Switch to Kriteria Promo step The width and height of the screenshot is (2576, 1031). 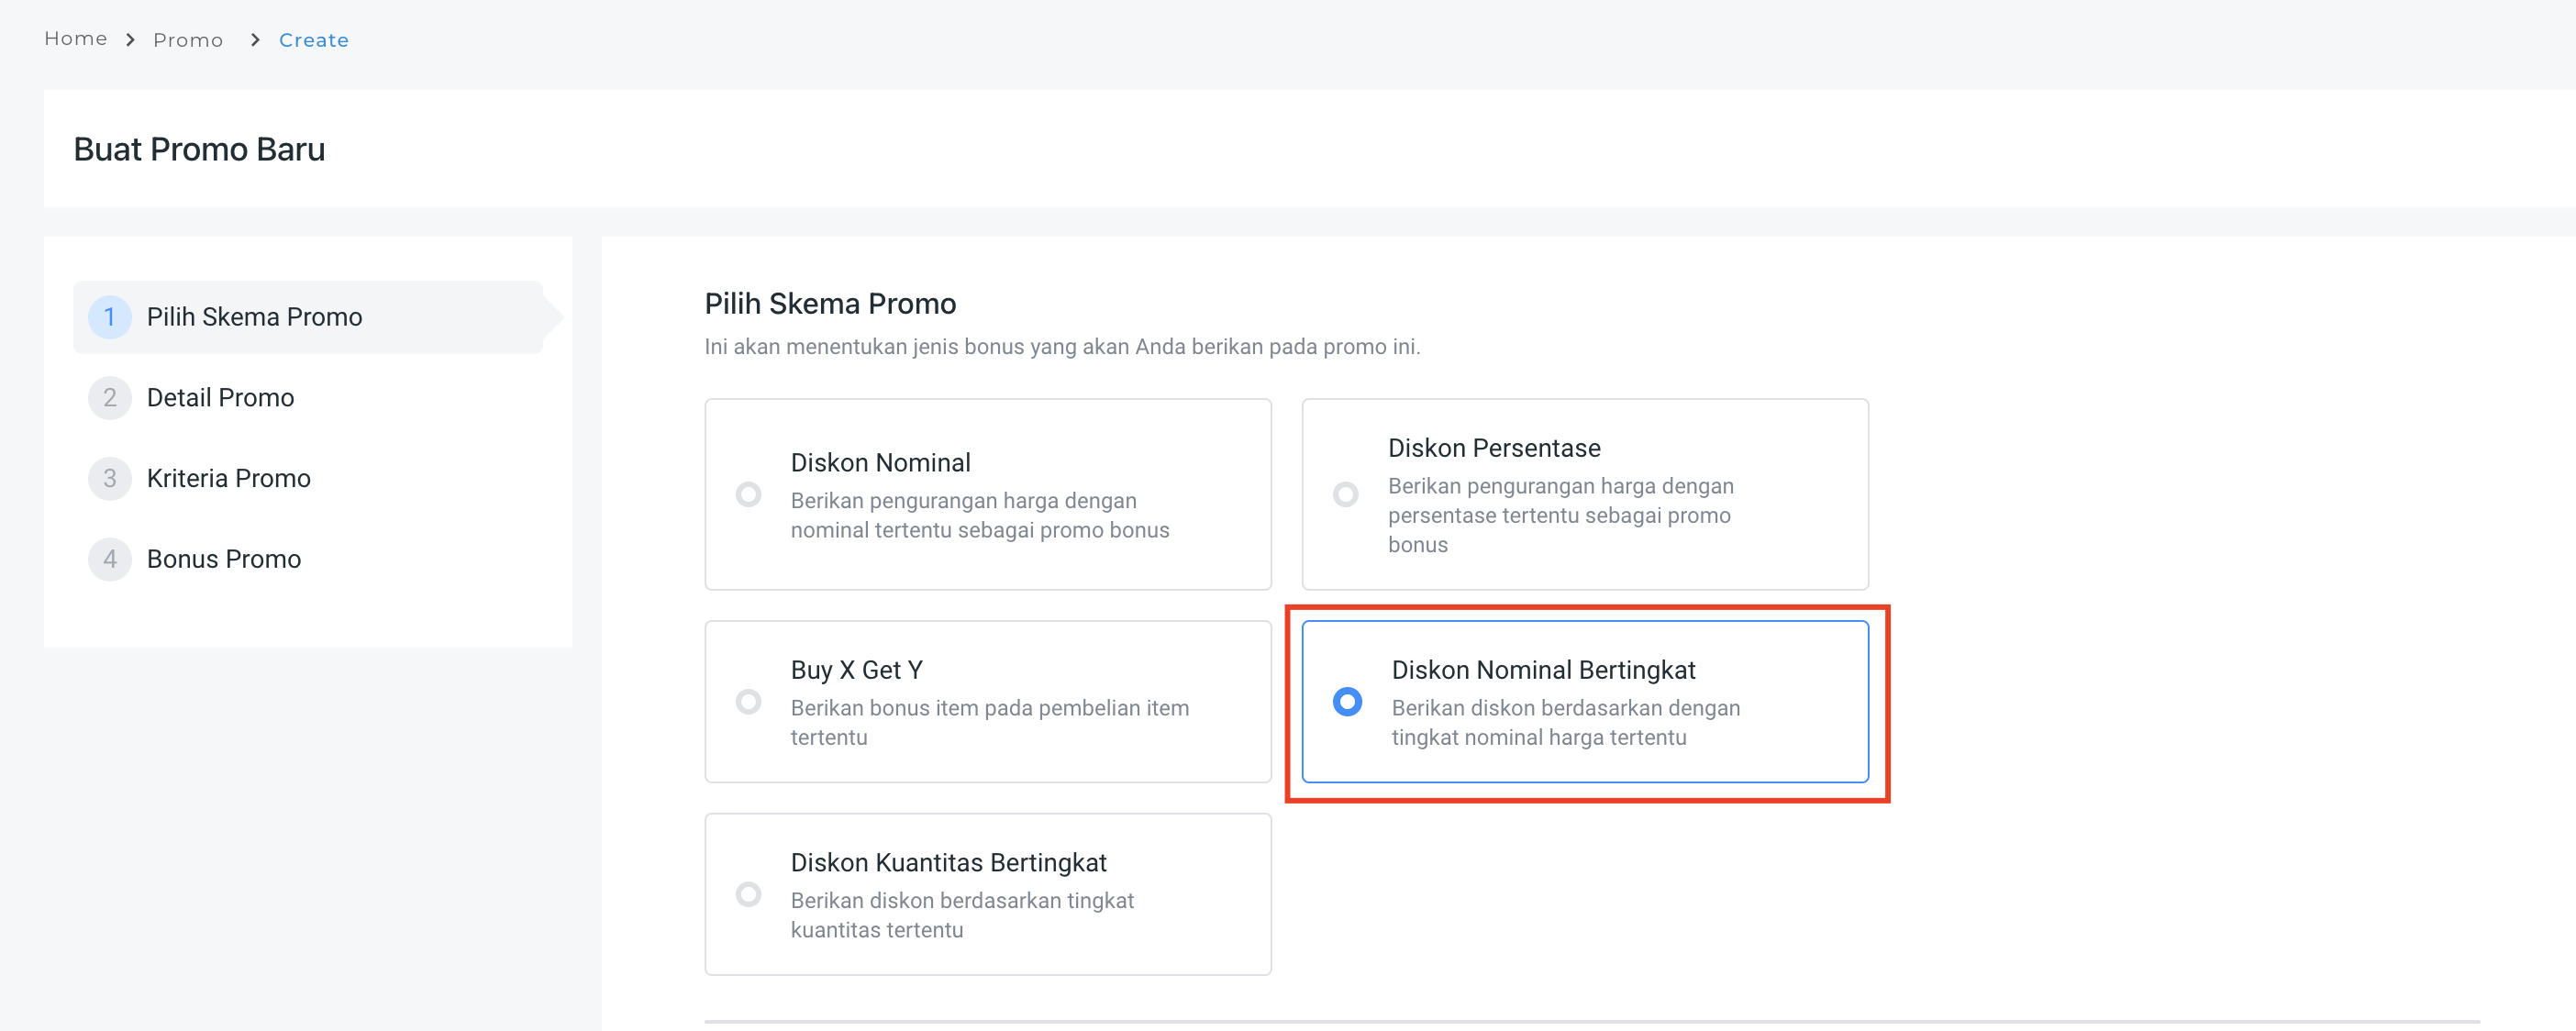(228, 479)
